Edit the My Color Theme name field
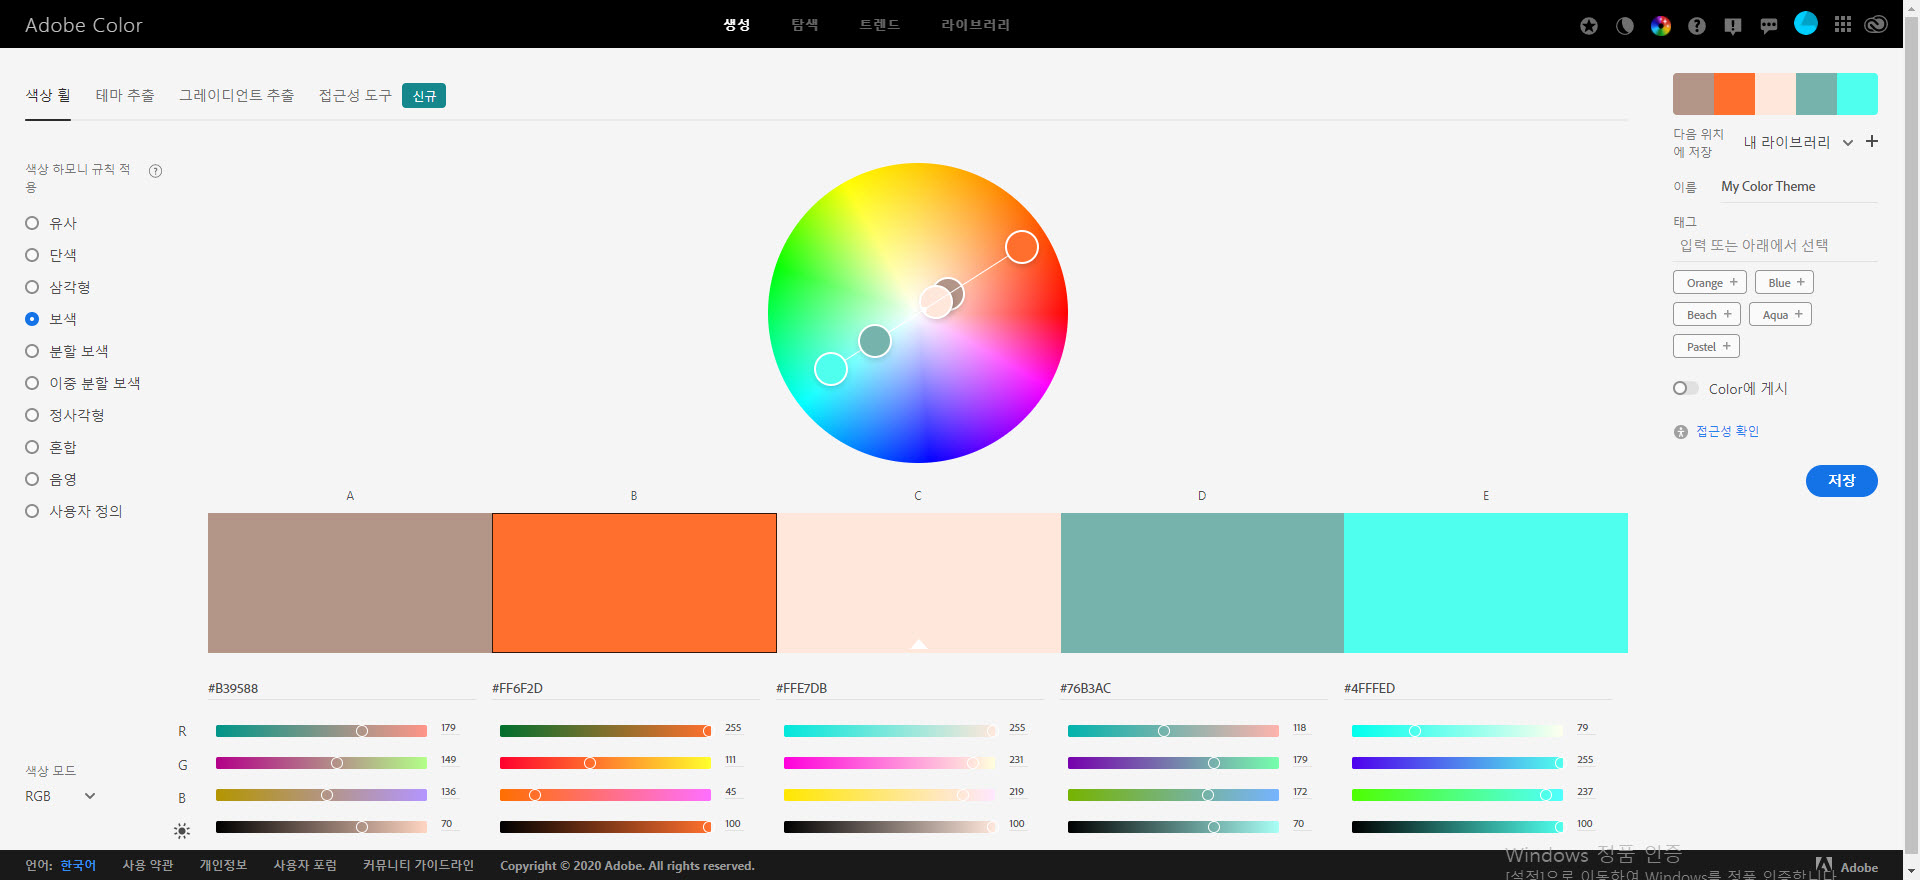The image size is (1920, 880). (1798, 187)
